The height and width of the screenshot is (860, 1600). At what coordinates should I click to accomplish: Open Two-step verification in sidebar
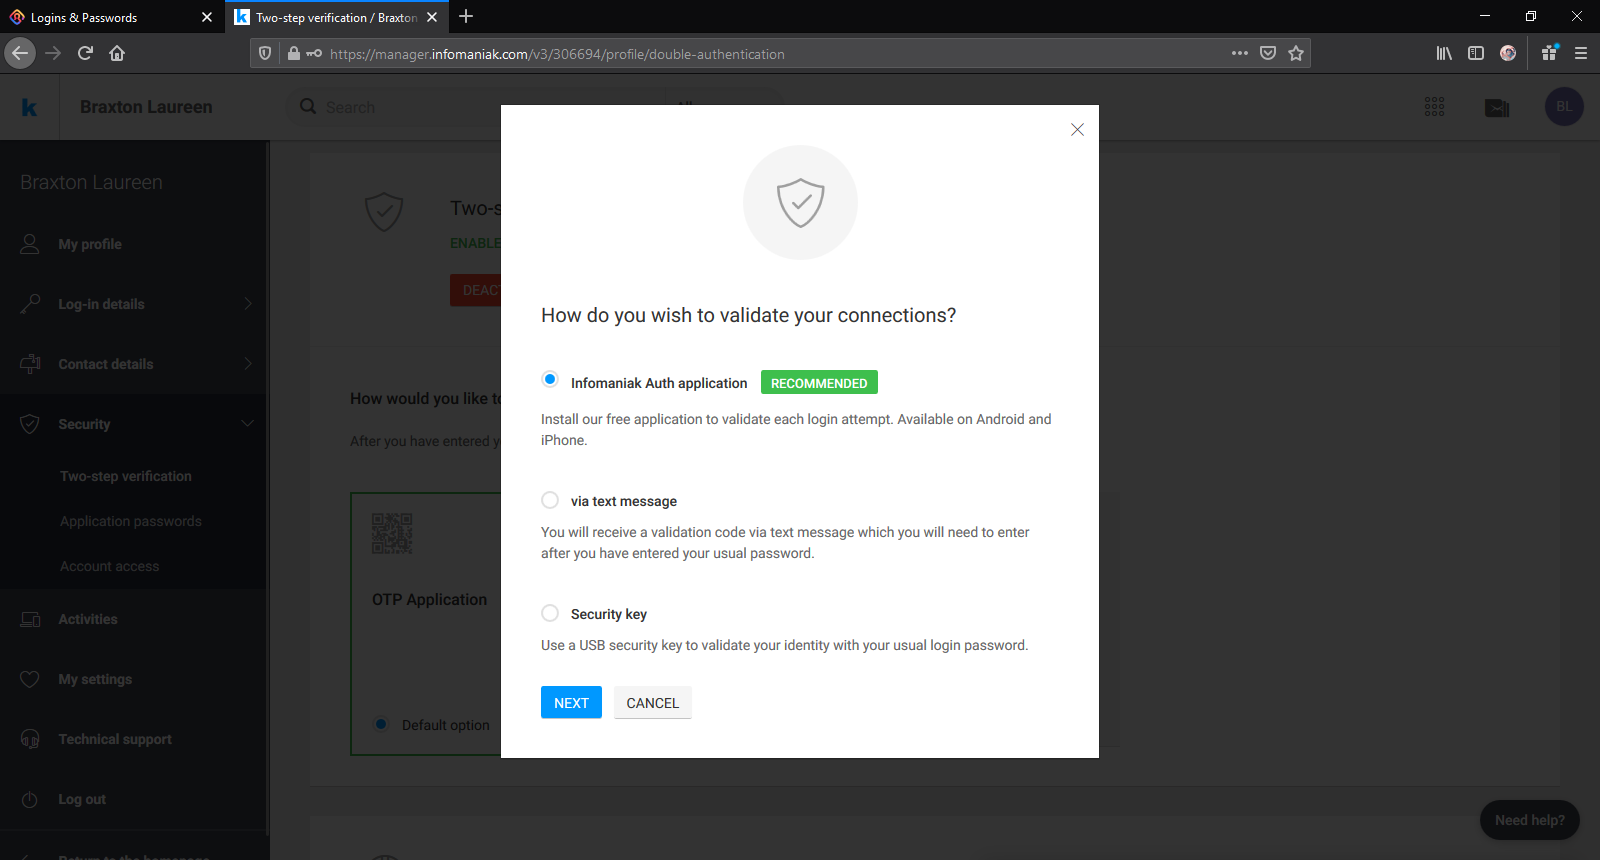click(126, 476)
